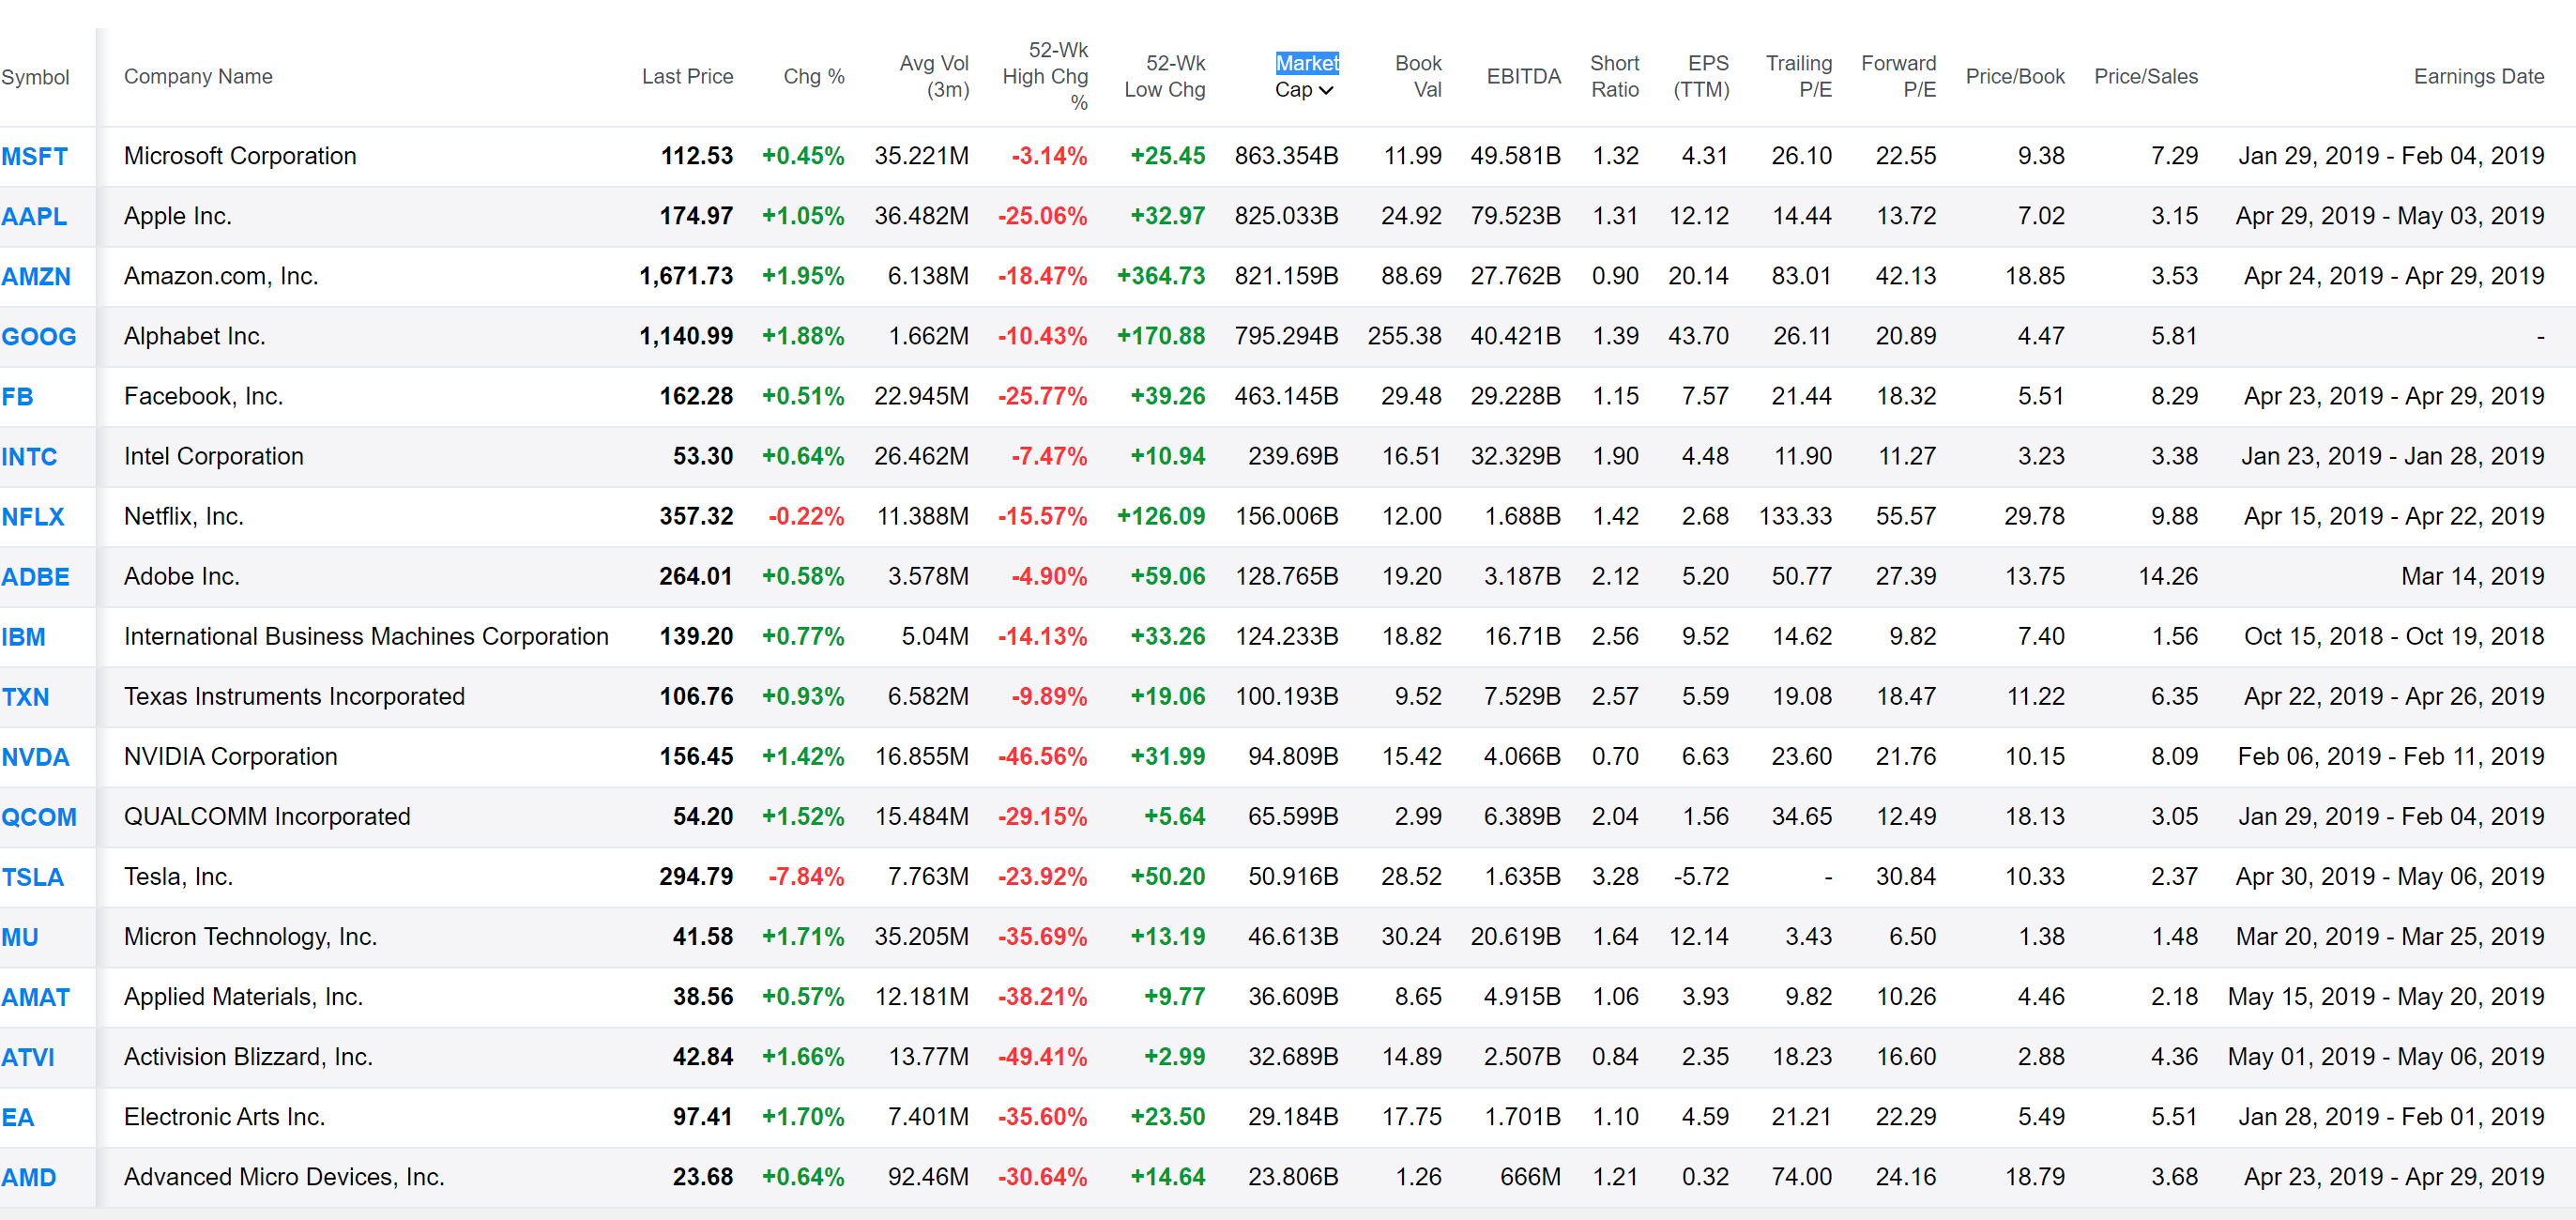The height and width of the screenshot is (1220, 2576).
Task: Click Alphabet's 1,140.99 last price
Action: (686, 336)
